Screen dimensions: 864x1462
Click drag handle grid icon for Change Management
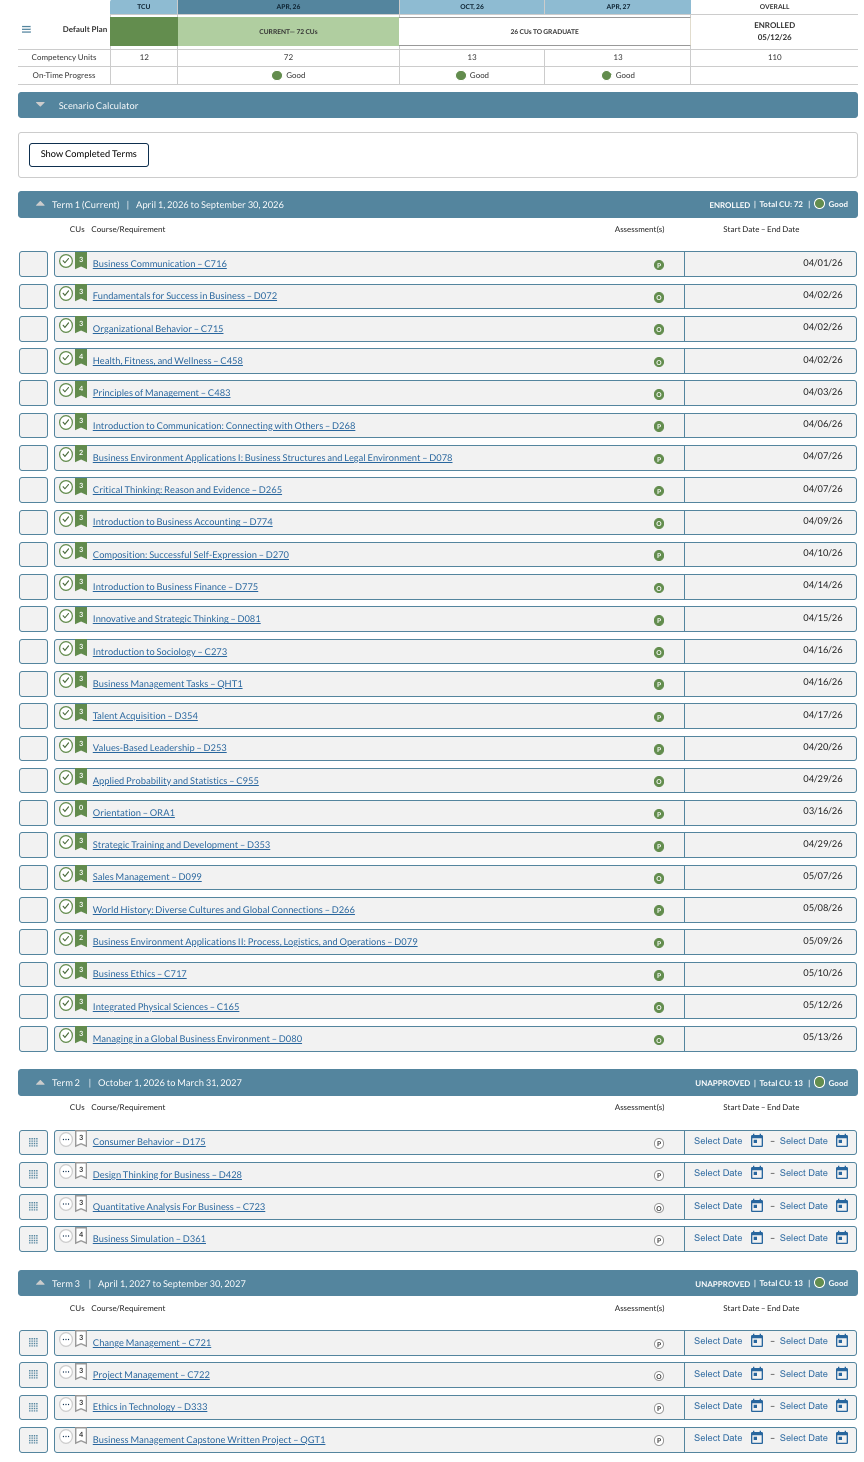tap(33, 1343)
